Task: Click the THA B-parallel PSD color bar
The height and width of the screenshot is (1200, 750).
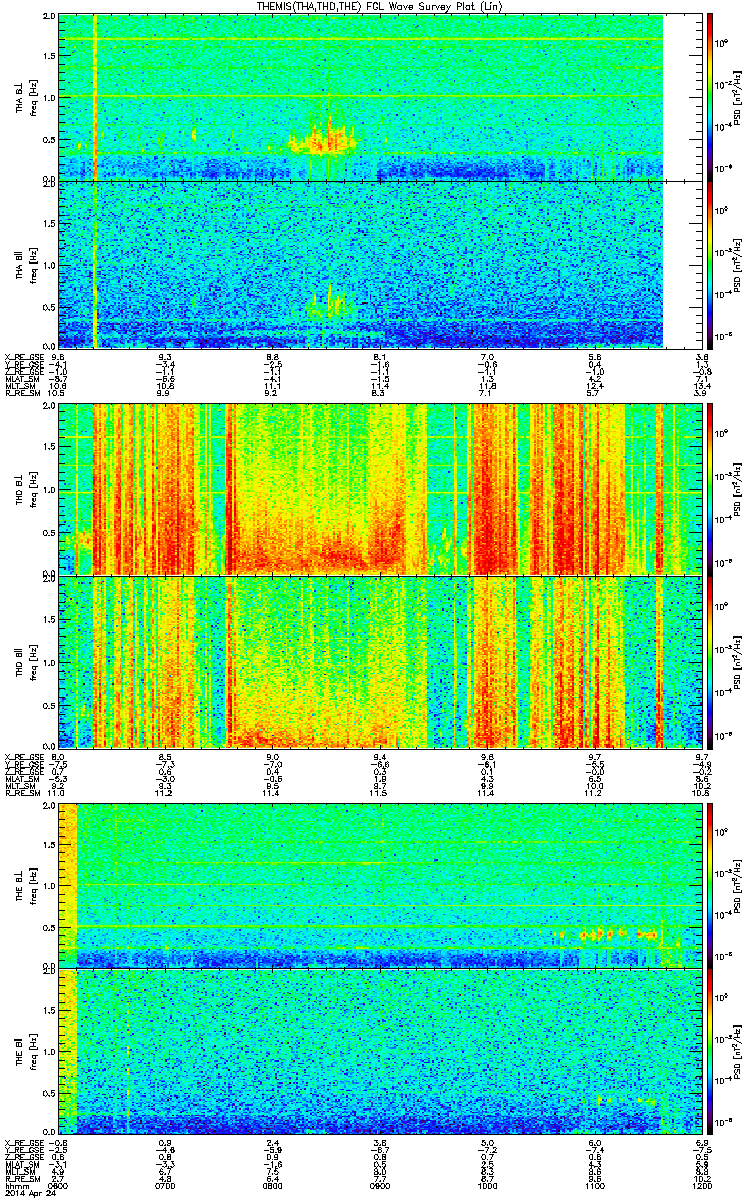Action: click(711, 265)
